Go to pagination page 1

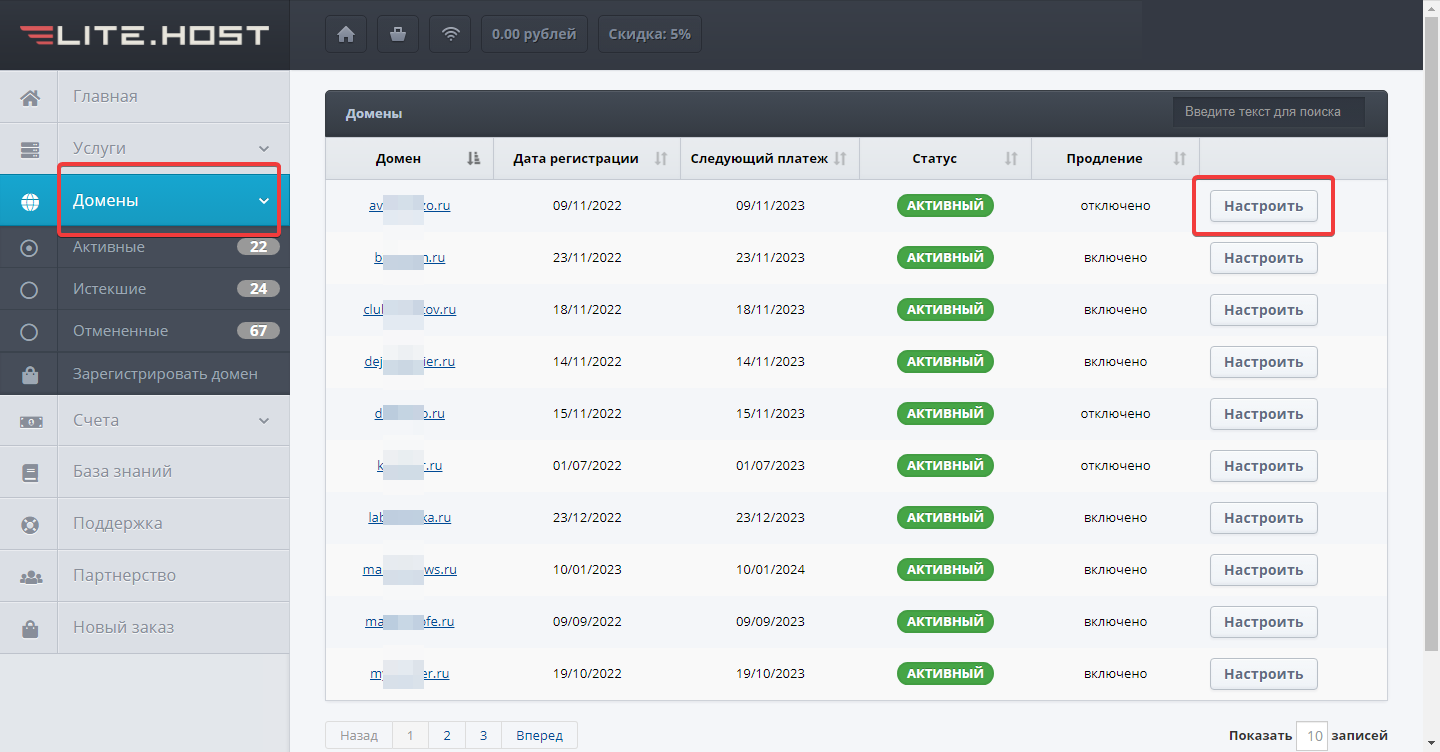[410, 735]
